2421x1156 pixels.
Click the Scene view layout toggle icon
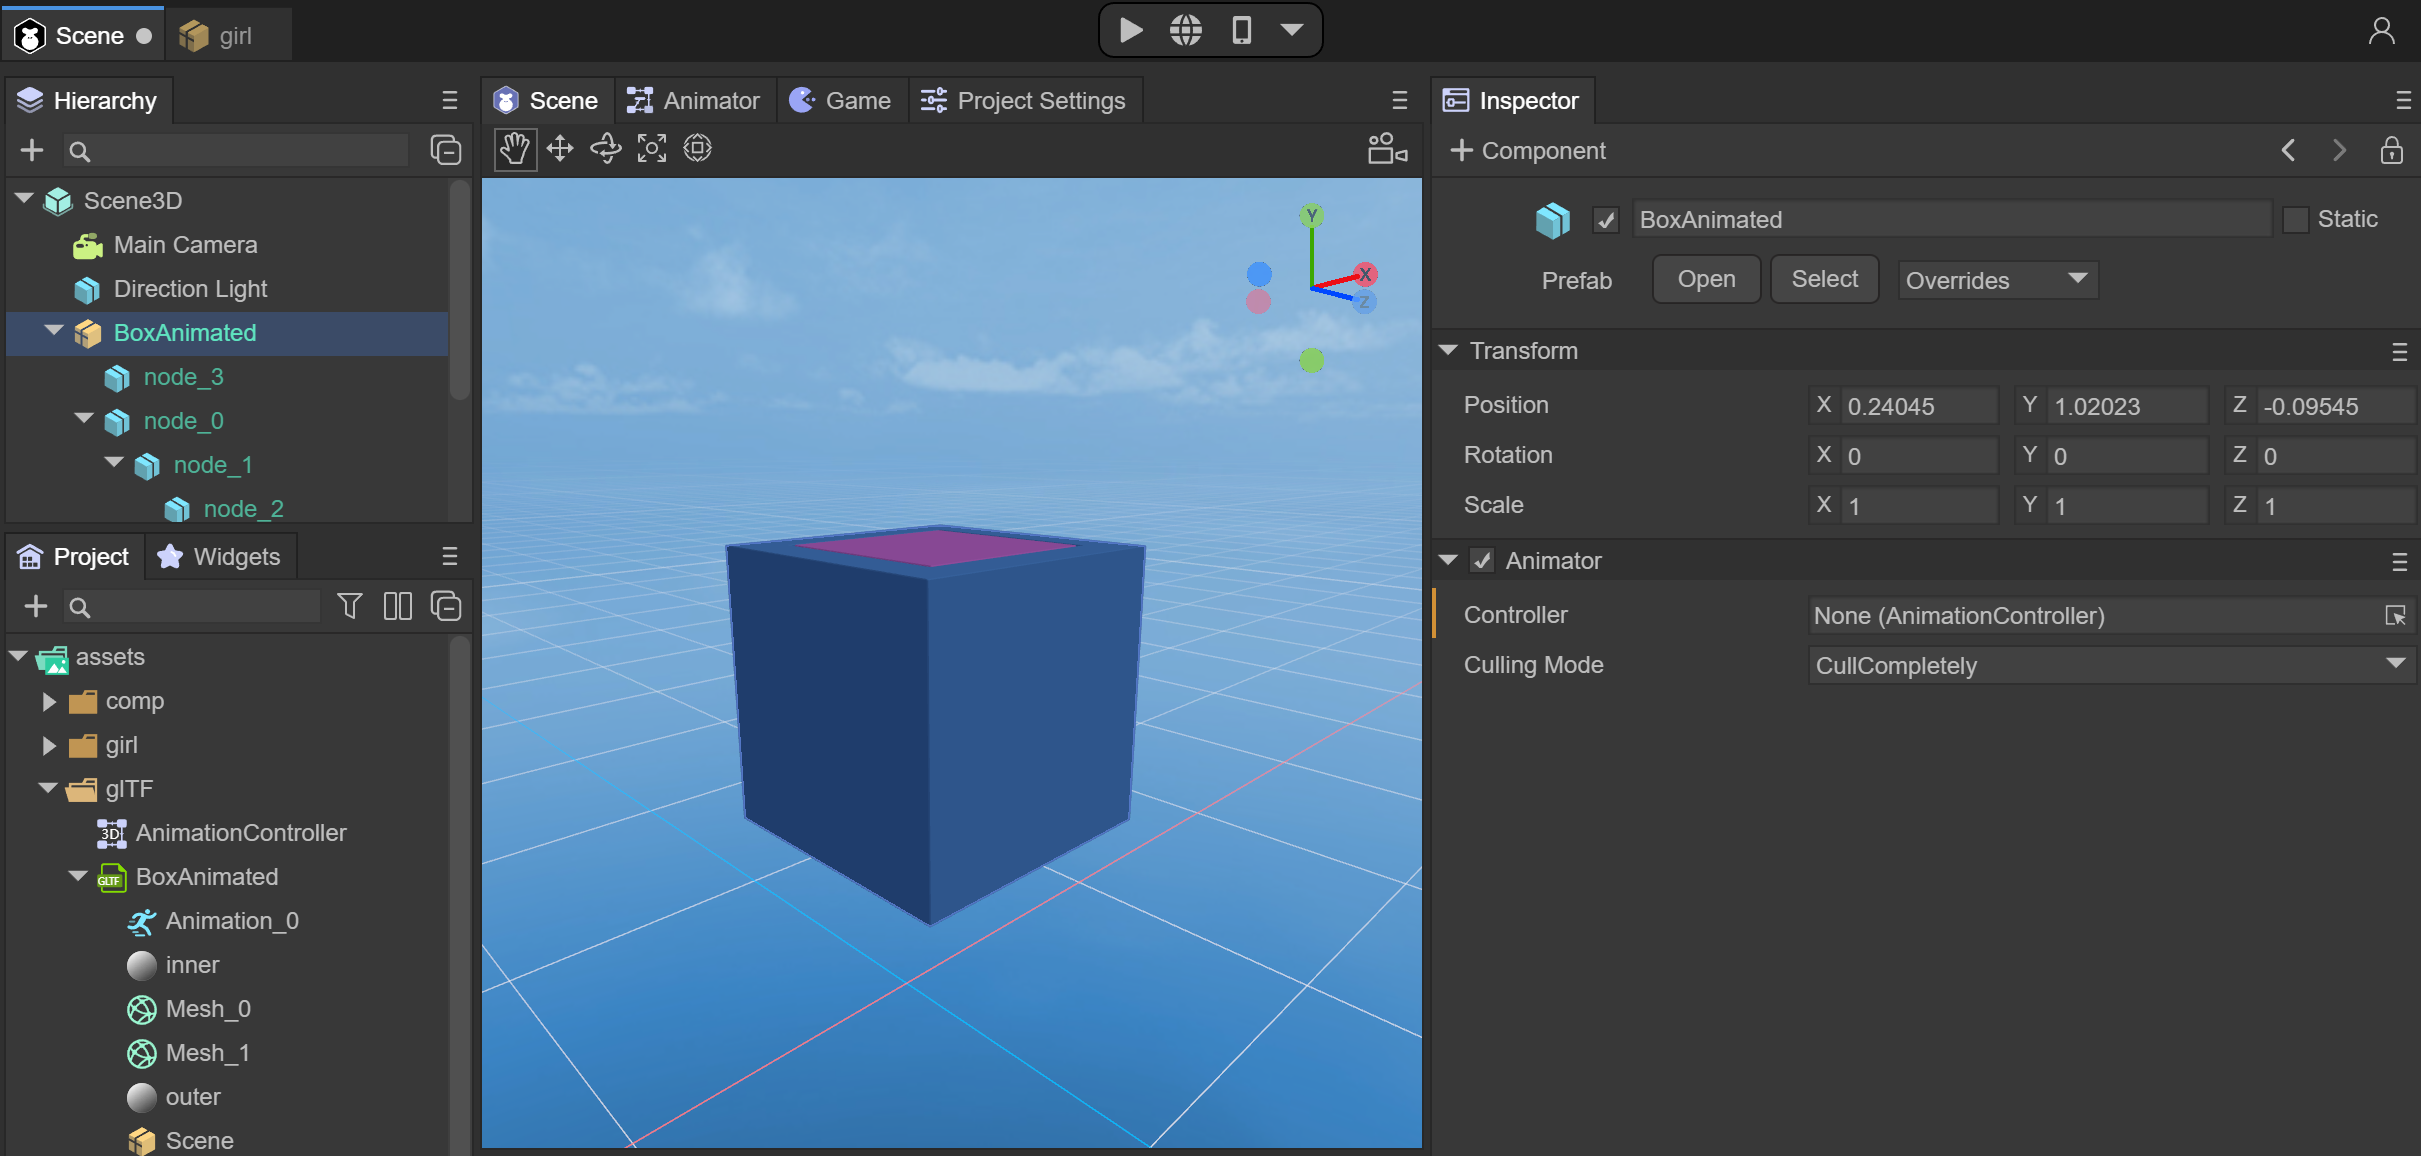pos(1383,148)
